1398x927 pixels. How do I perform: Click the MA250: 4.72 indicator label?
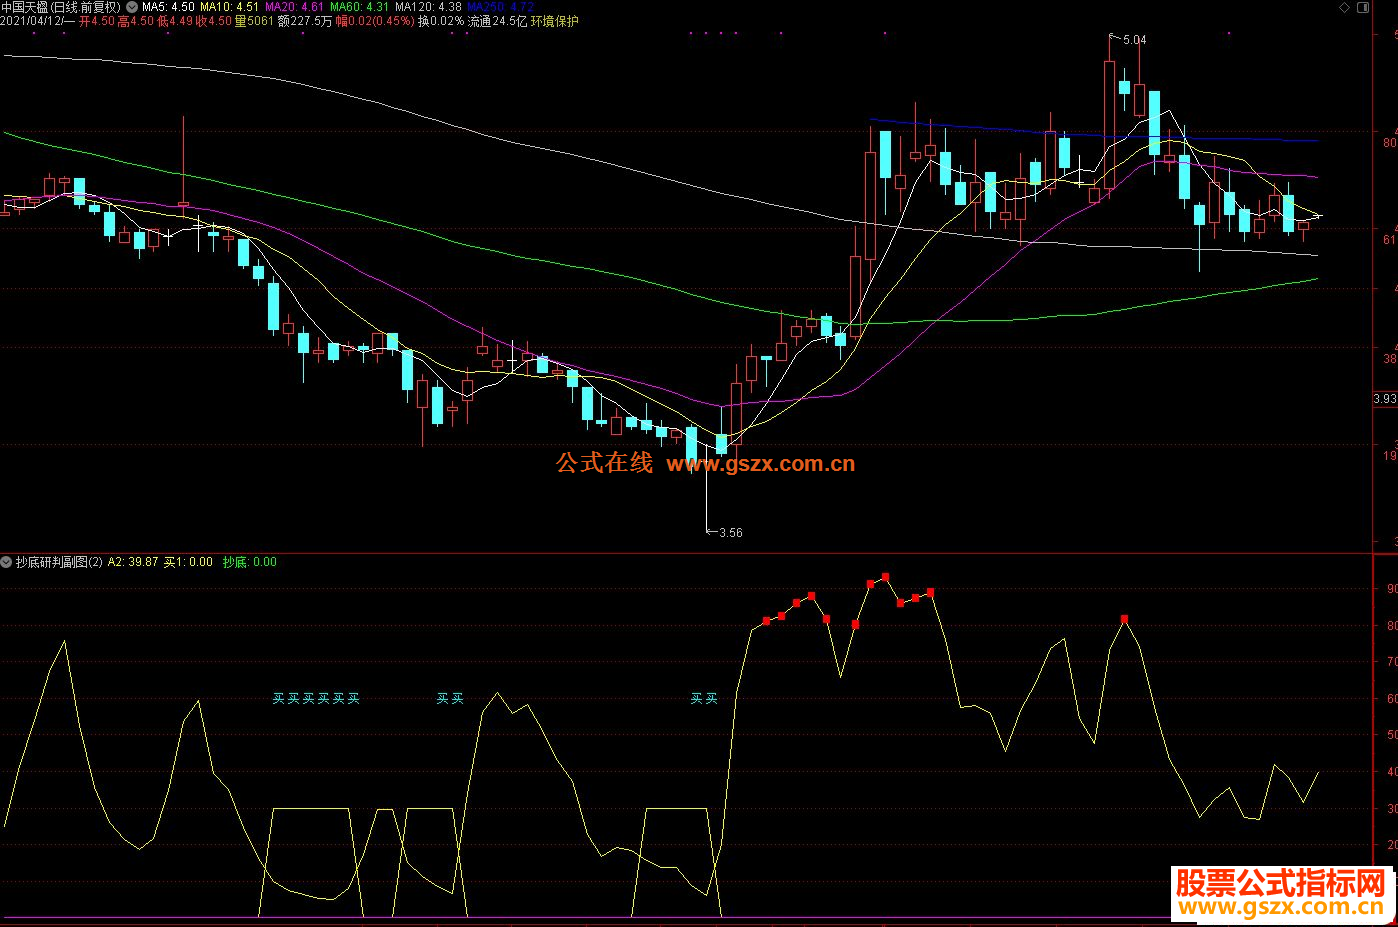coord(501,7)
